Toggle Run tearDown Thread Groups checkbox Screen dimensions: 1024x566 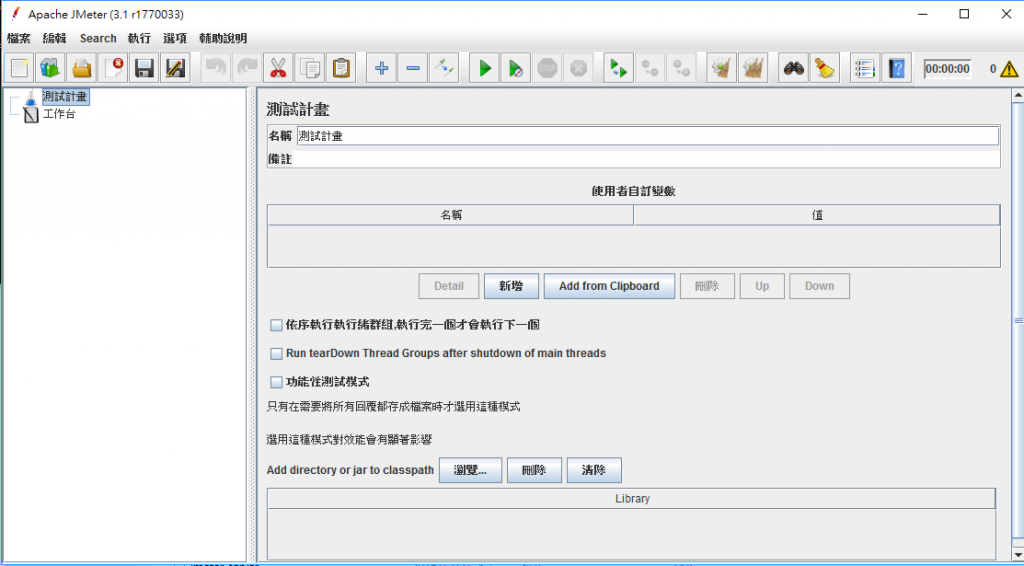[276, 353]
